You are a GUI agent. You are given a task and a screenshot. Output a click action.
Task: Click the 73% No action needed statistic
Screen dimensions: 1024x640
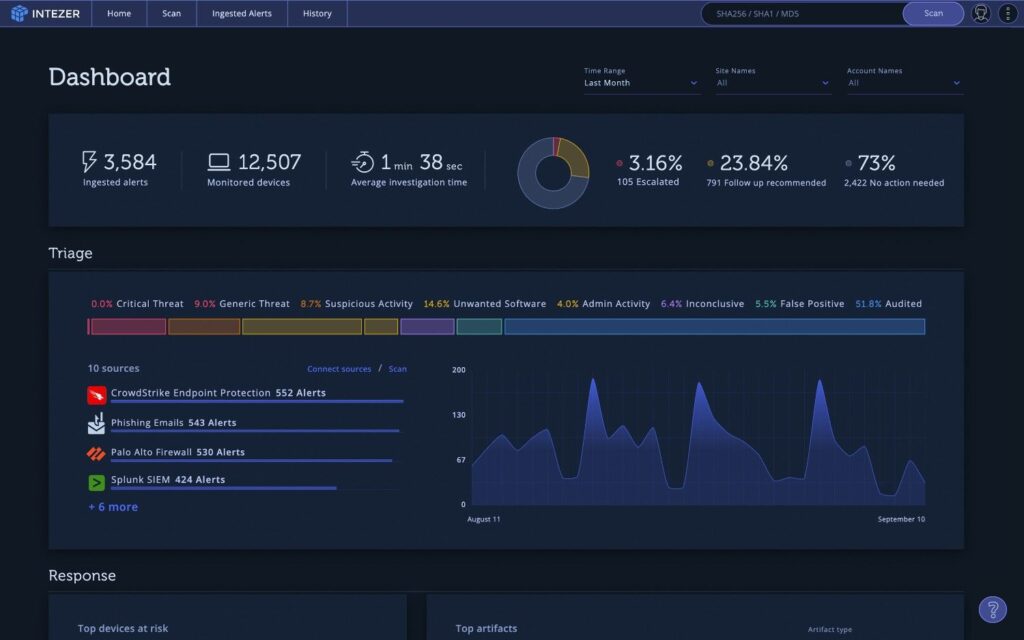click(x=893, y=169)
